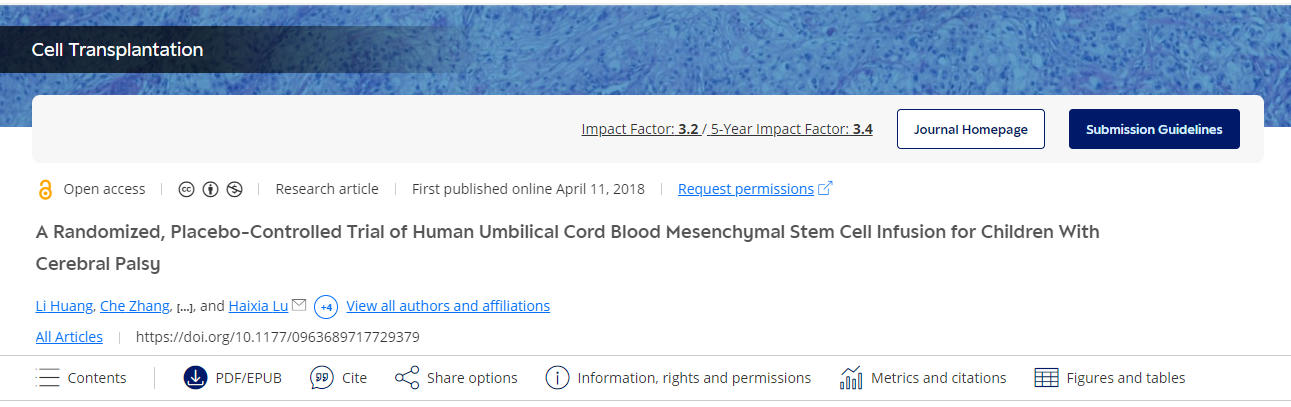Click the Metrics bar chart icon
The height and width of the screenshot is (407, 1291).
(851, 378)
